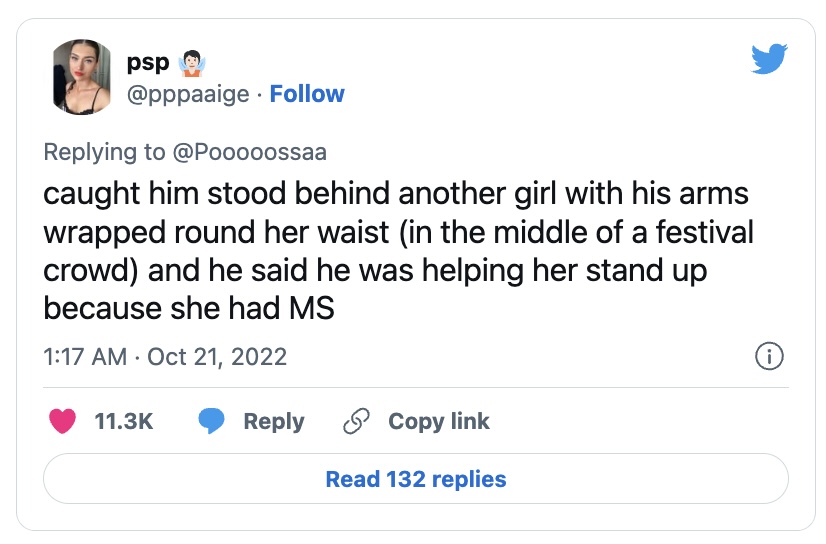Click the psp display name
826x544 pixels.
tap(146, 63)
